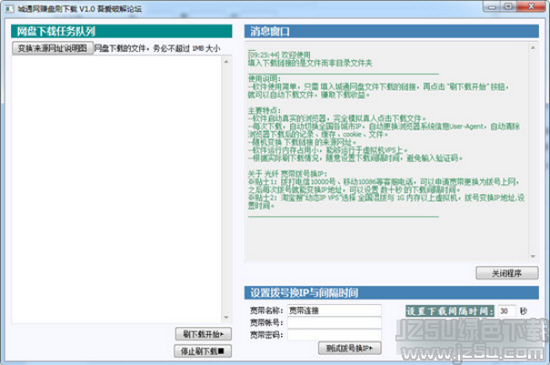Screen dimensions: 550x365
Task: Click the 主要特点: line in message window
Action: pos(264,111)
